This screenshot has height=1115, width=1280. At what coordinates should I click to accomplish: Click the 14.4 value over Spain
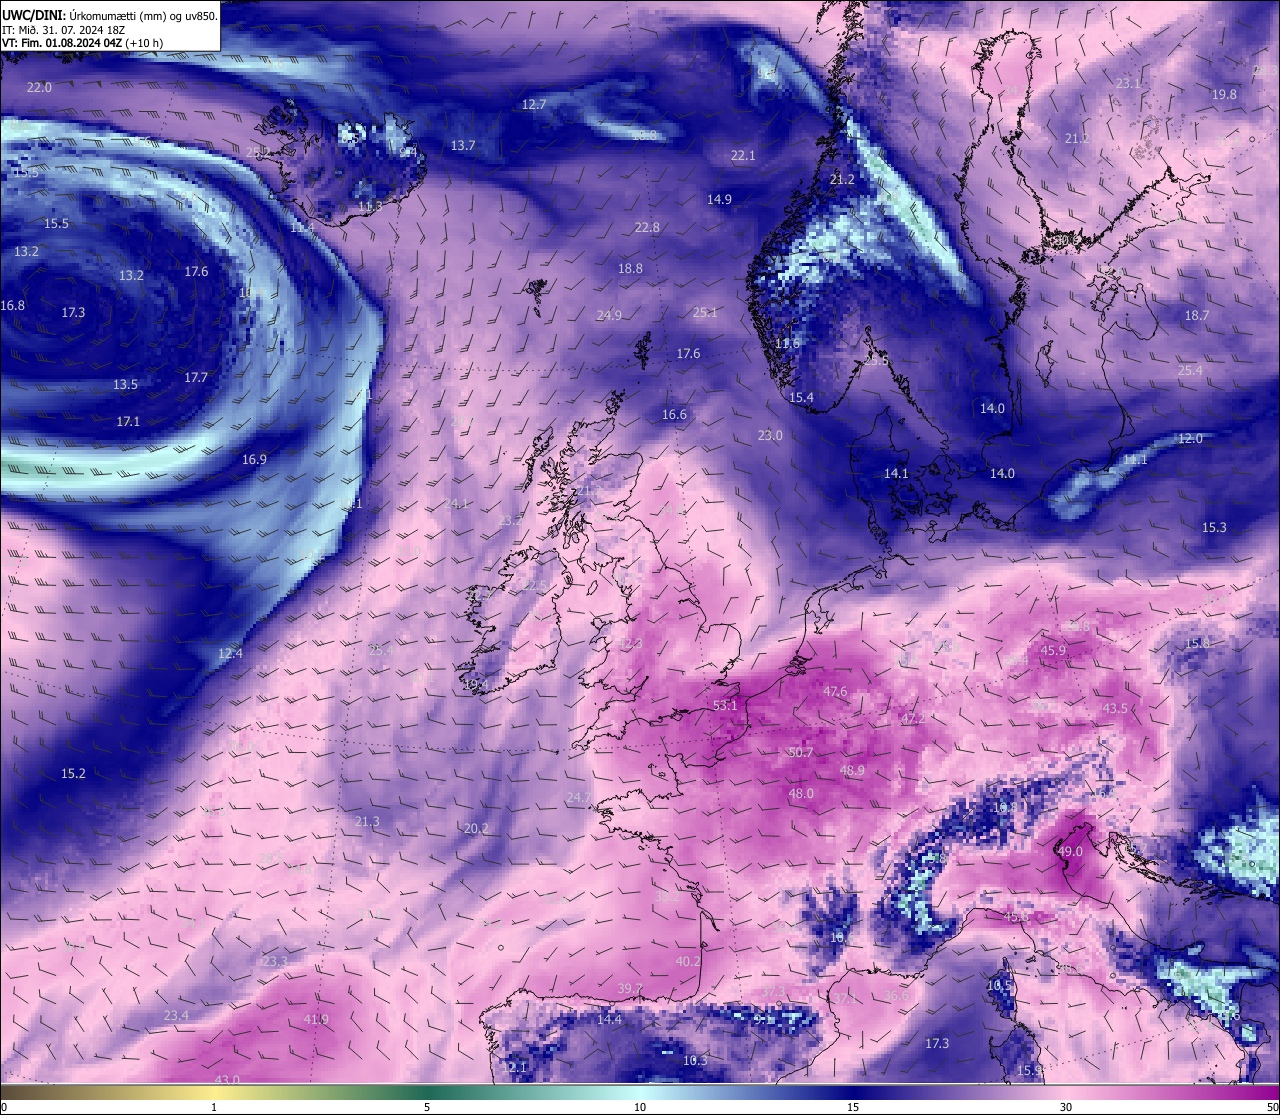609,1020
